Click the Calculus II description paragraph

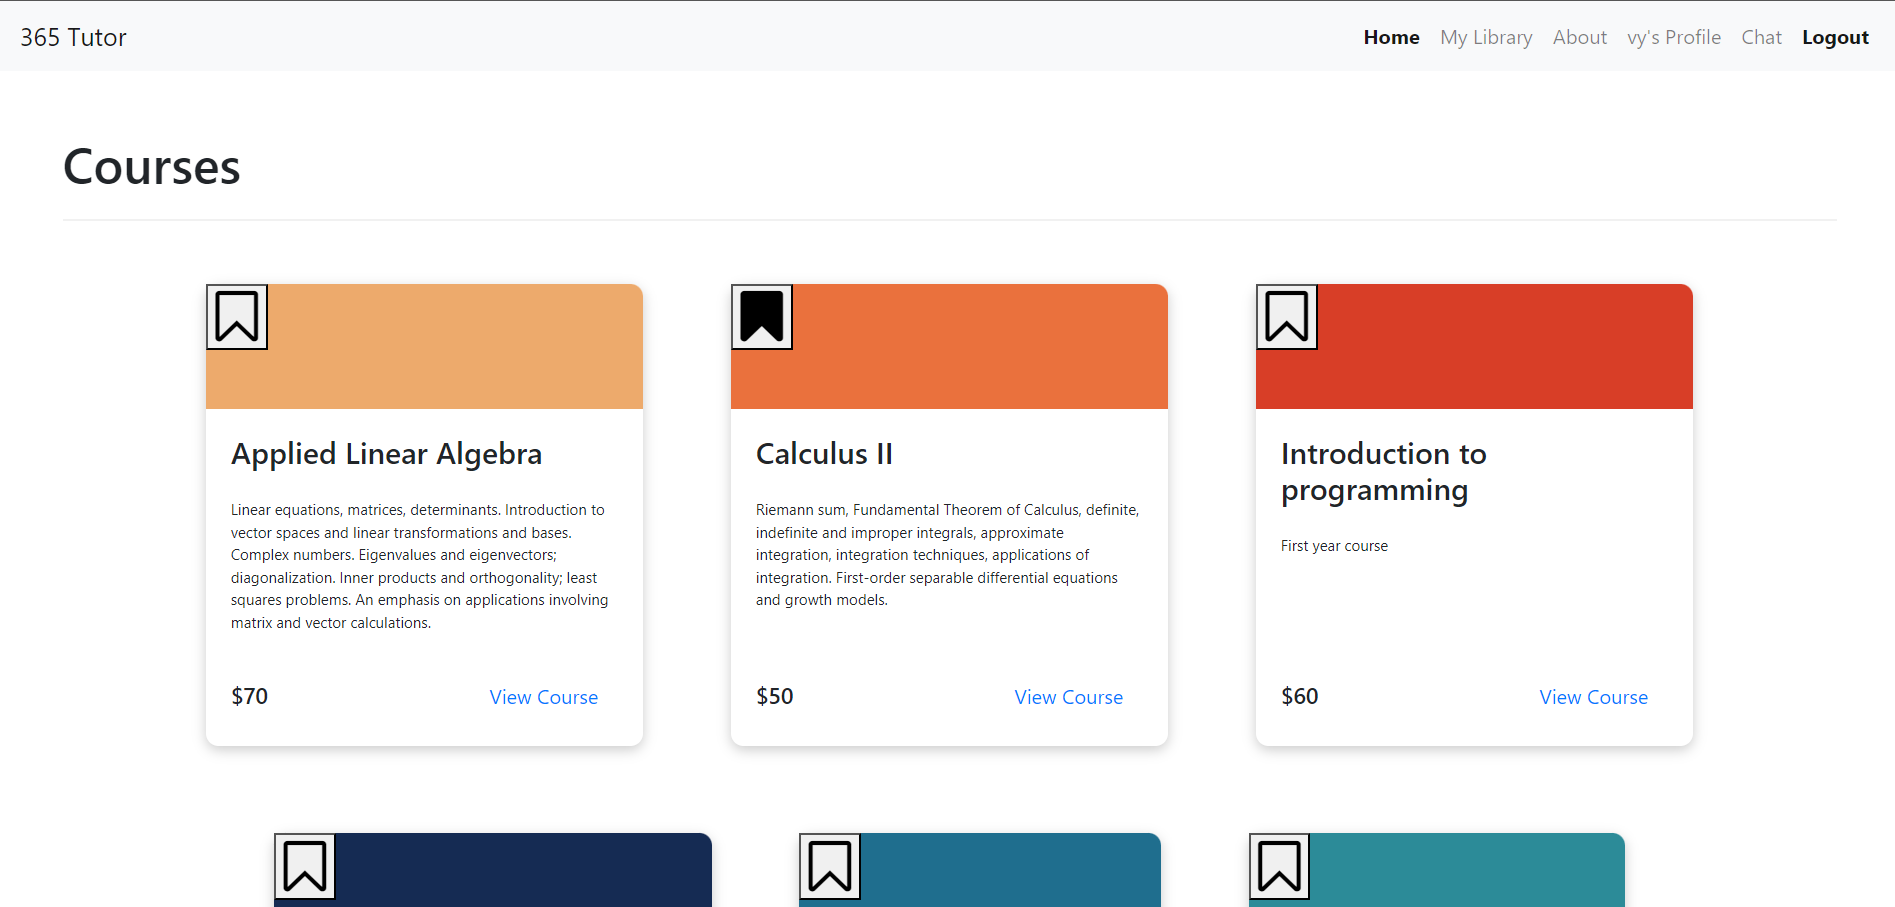coord(947,555)
